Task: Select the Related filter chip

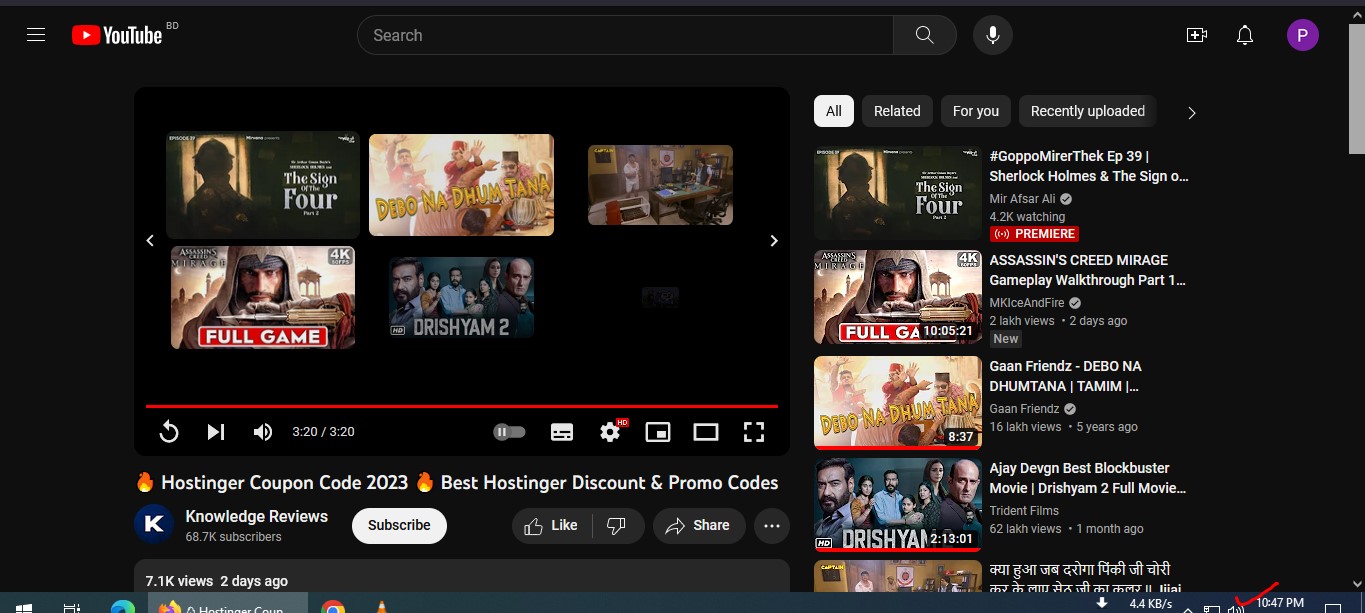Action: click(x=897, y=111)
